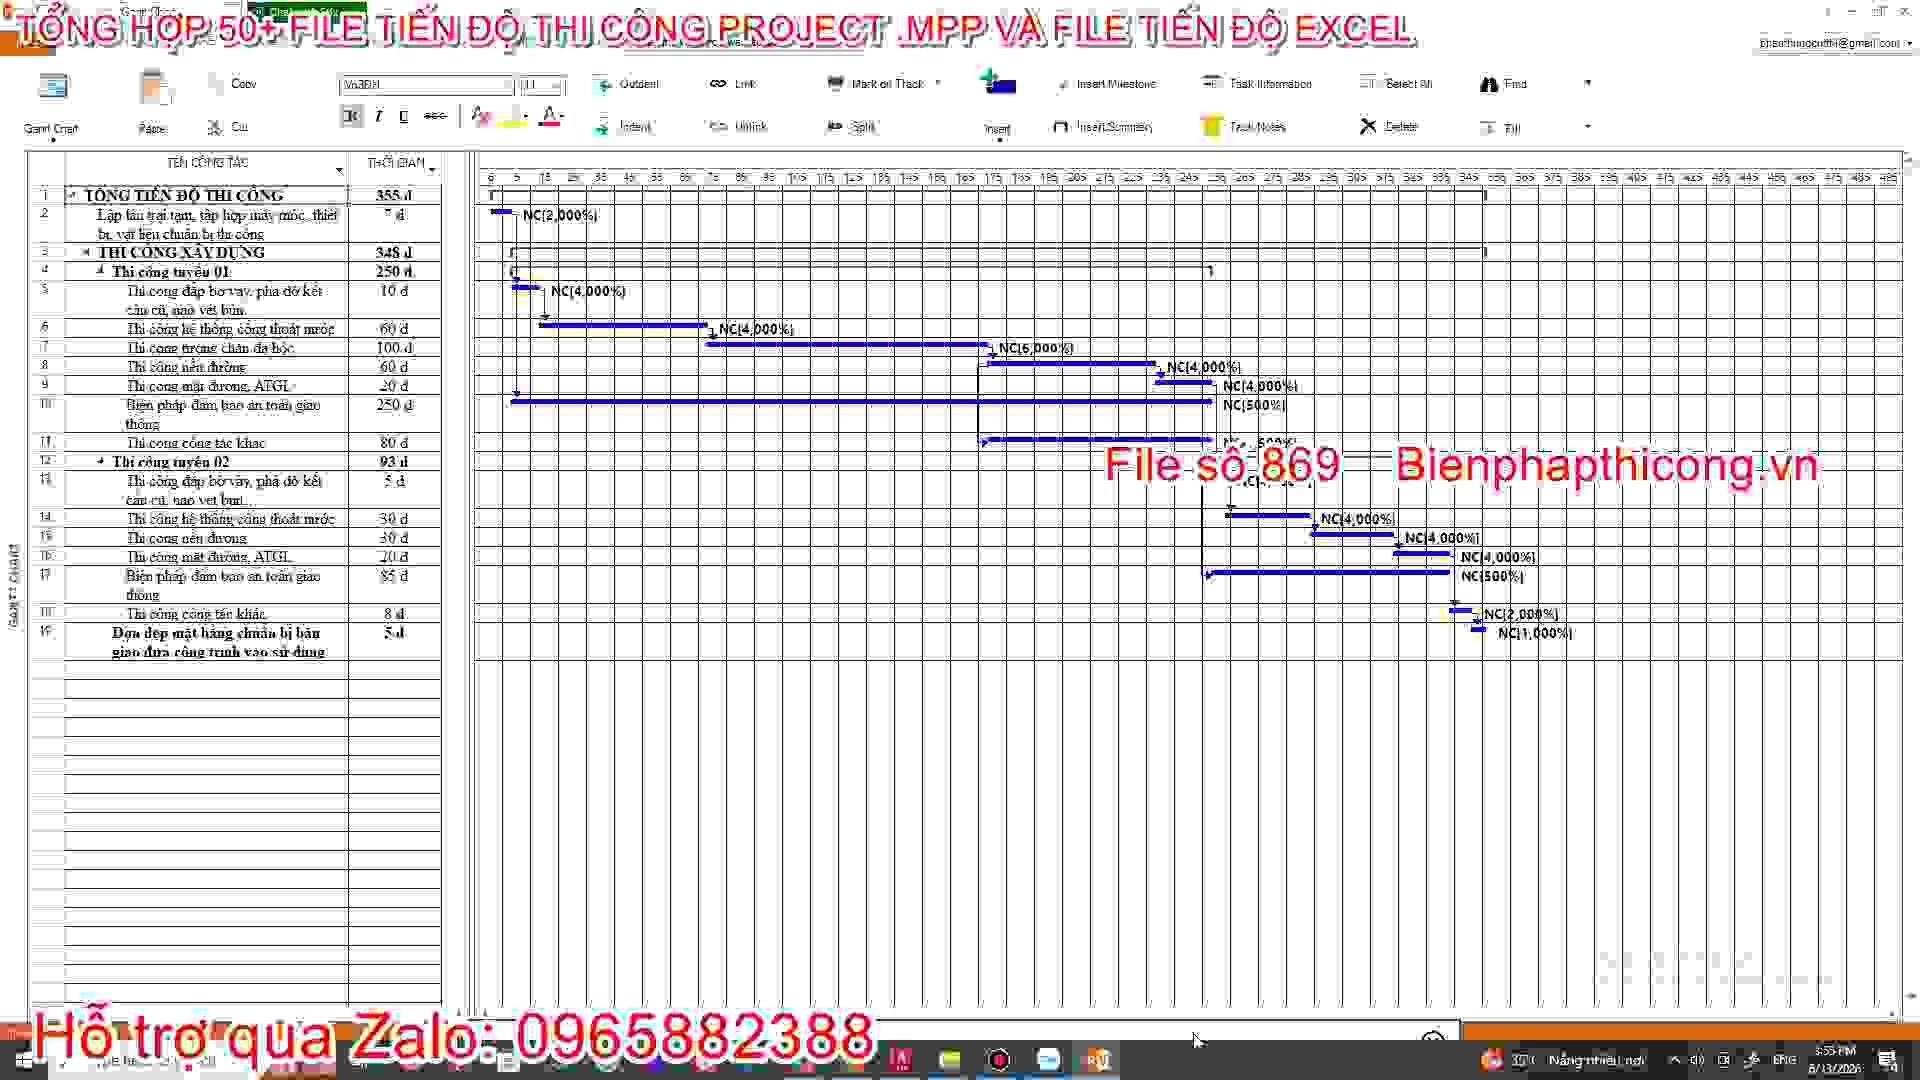The width and height of the screenshot is (1920, 1080).
Task: Click the Fill button
Action: pos(1500,128)
